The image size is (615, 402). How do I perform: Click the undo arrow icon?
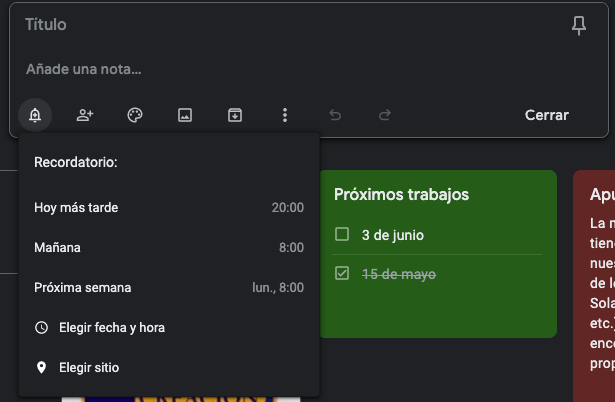[335, 115]
